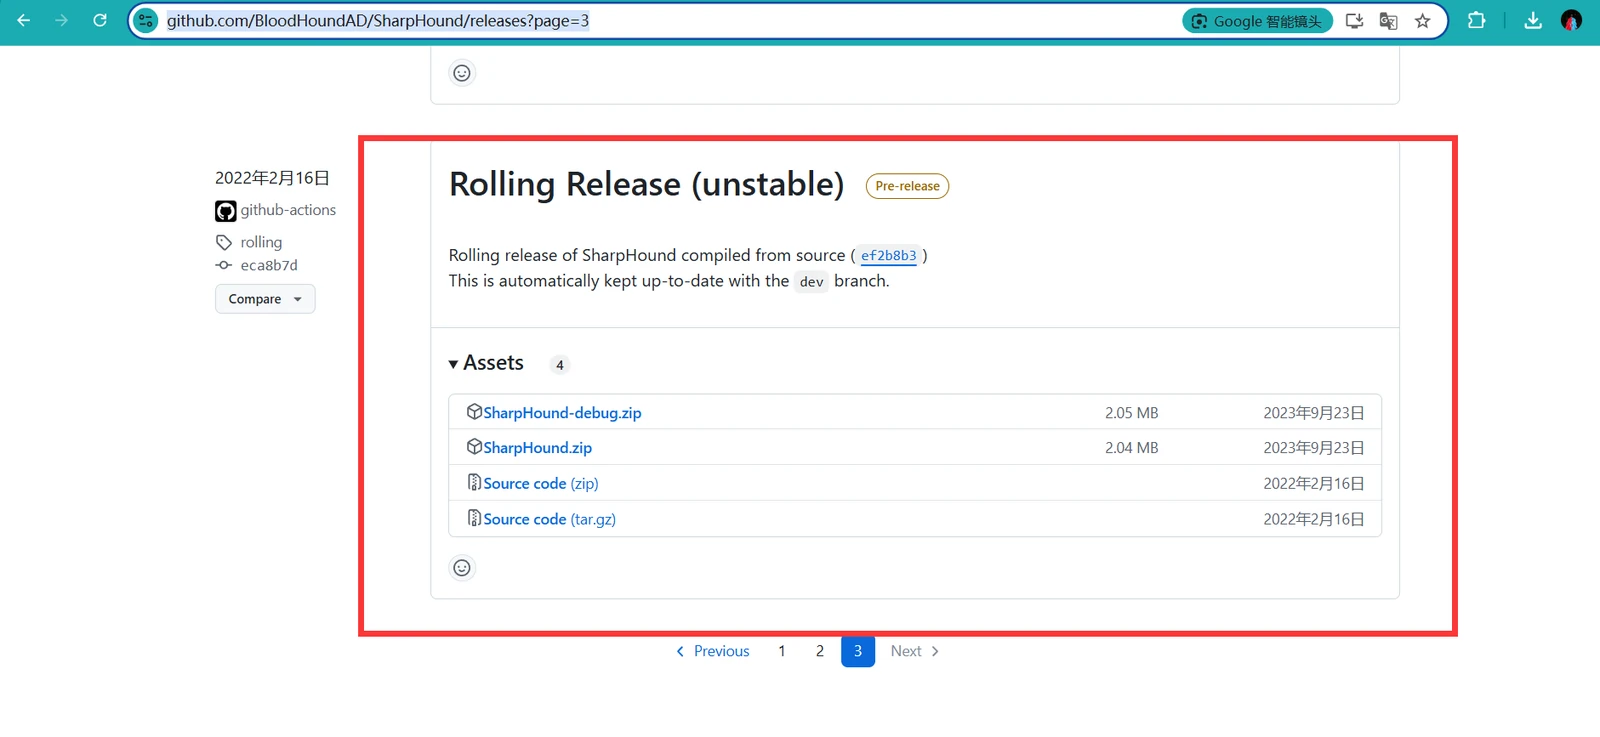Go back using the browser back arrow

pyautogui.click(x=24, y=20)
